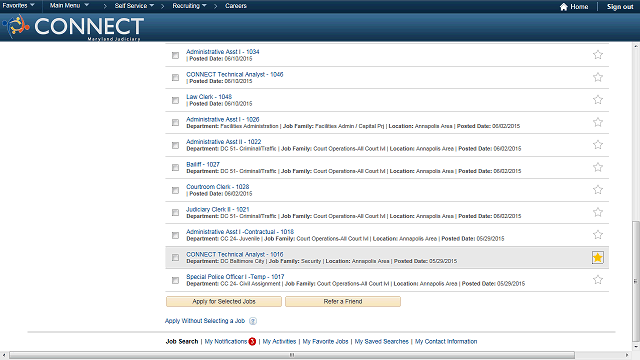640x360 pixels.
Task: Select the Job Search tab
Action: tap(182, 341)
